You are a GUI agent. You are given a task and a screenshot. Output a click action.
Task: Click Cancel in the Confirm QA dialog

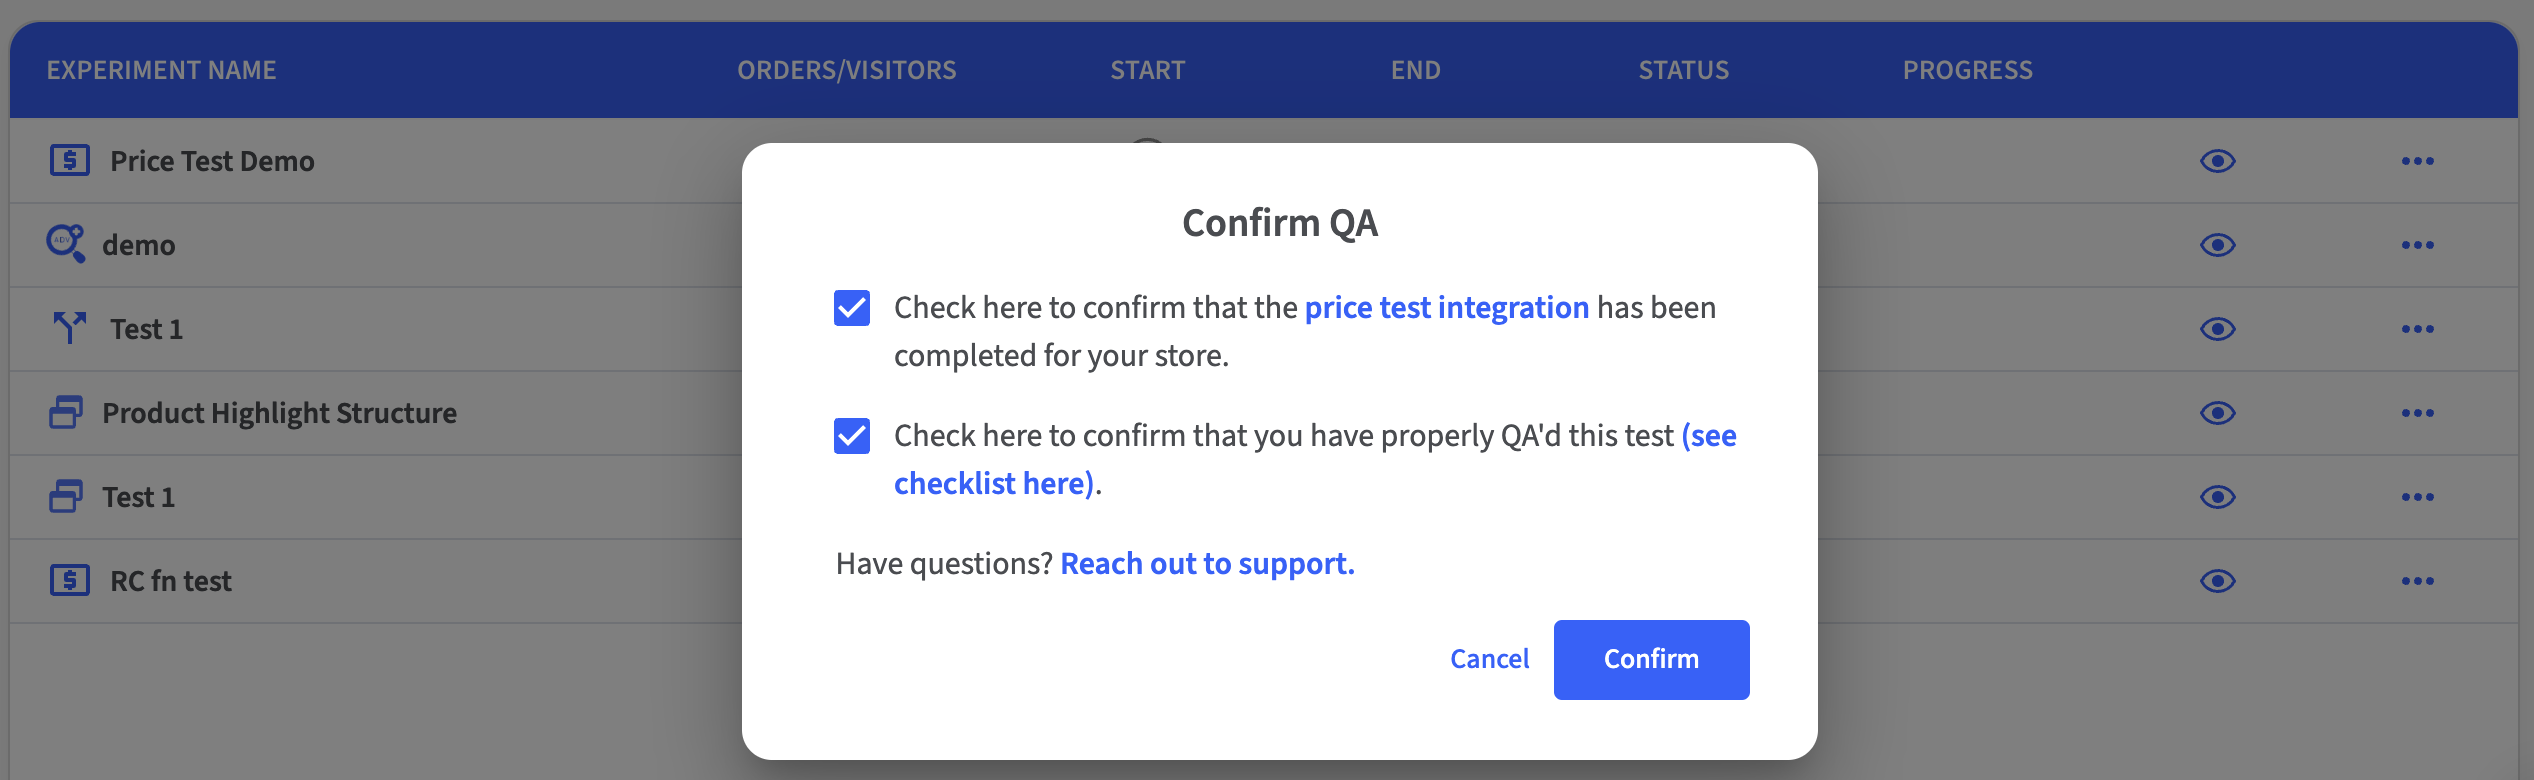tap(1489, 659)
